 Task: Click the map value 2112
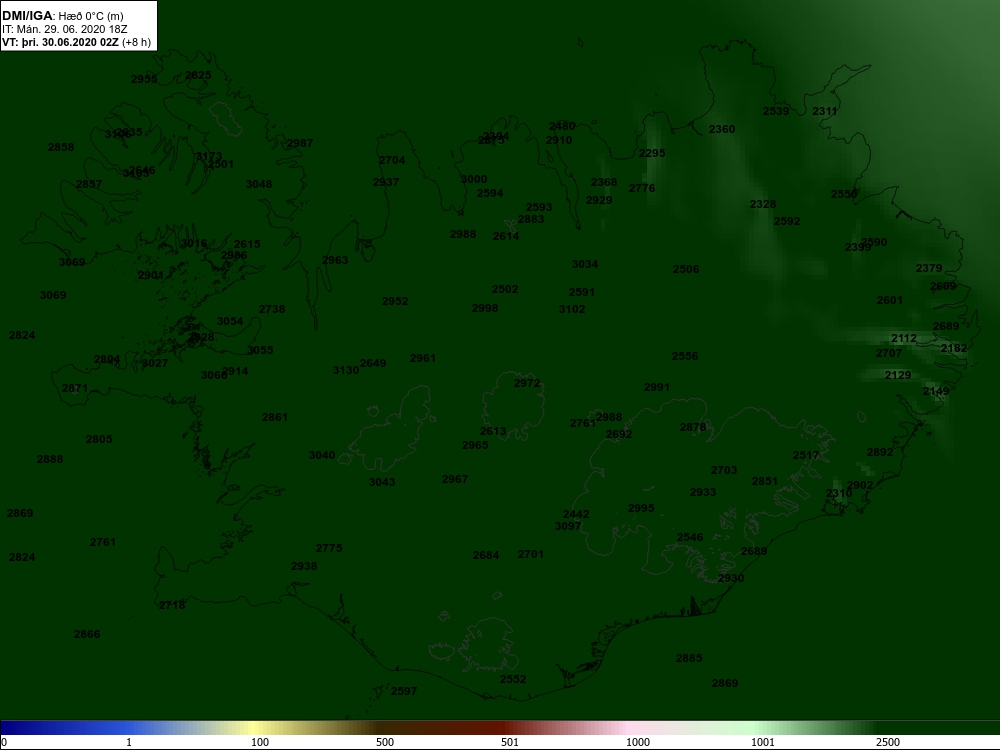tap(904, 339)
